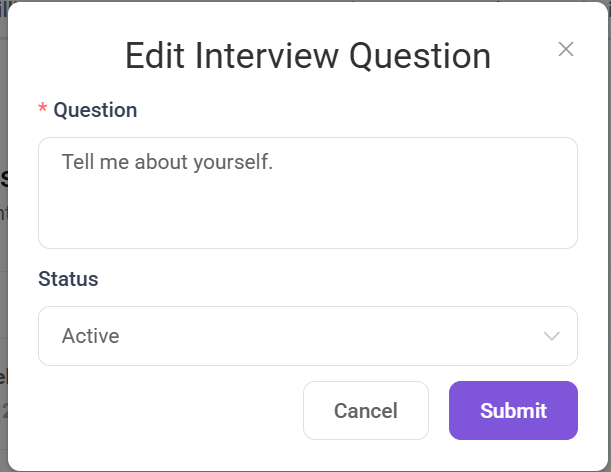Click the Question field label

click(x=95, y=110)
